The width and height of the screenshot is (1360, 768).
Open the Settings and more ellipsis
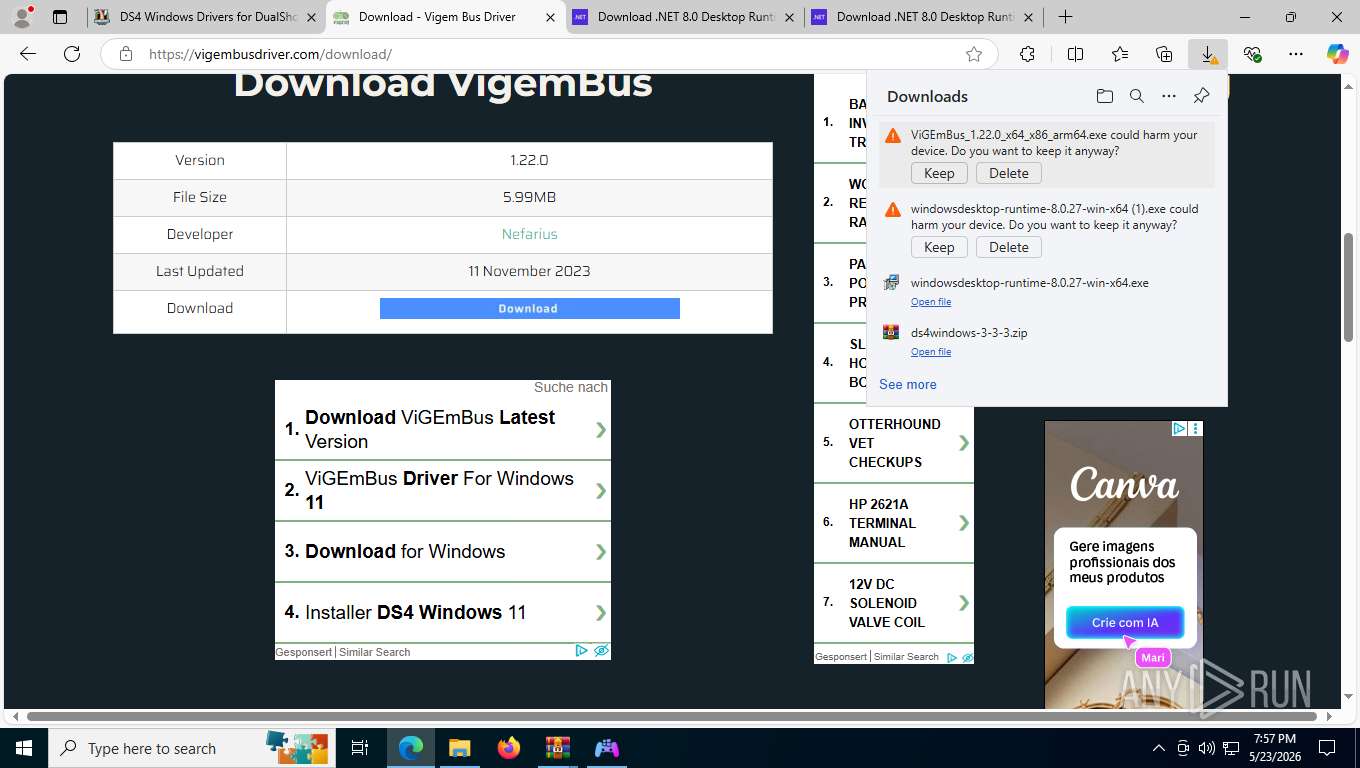(1296, 54)
